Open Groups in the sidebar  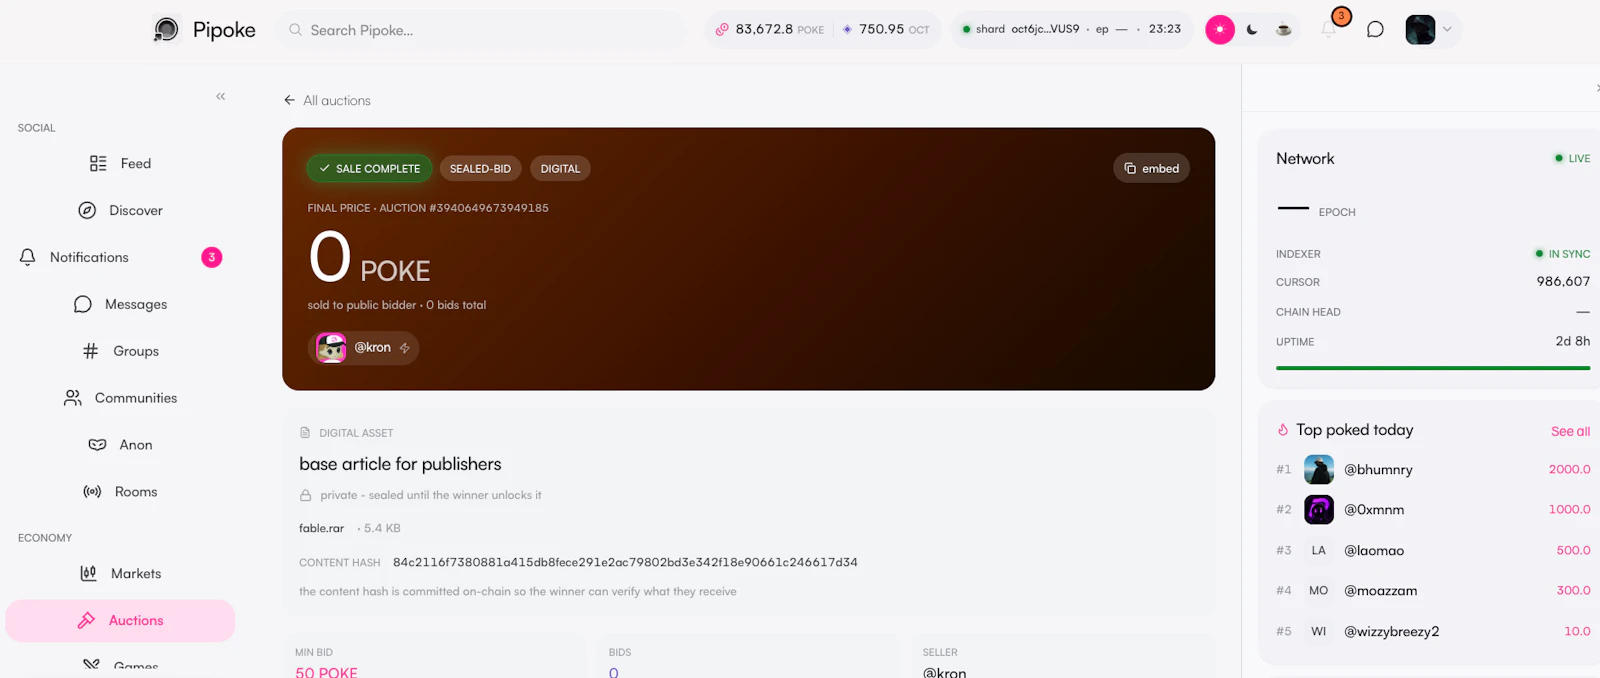[120, 352]
